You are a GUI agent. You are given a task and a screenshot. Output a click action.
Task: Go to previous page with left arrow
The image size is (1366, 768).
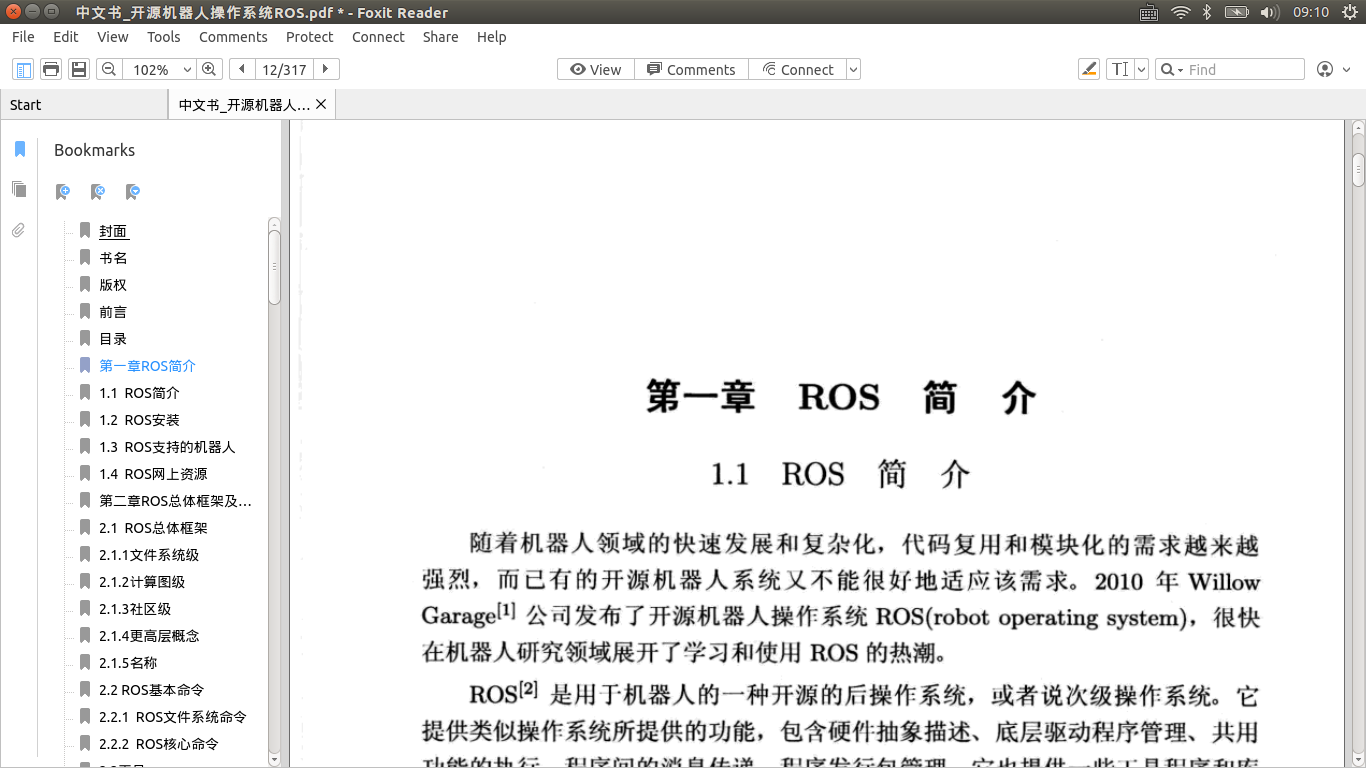tap(241, 69)
